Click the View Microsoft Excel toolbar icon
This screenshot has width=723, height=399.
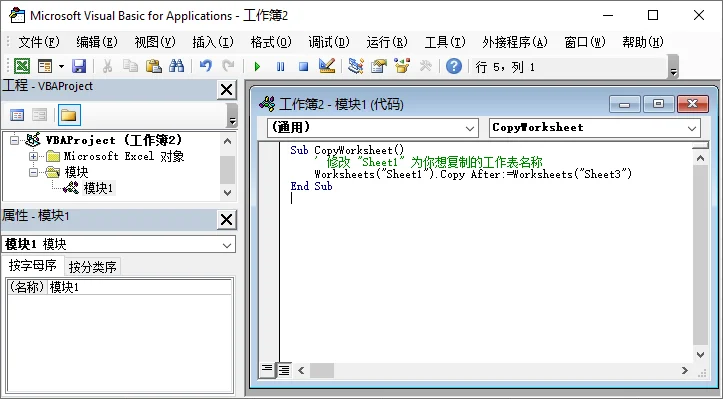[x=21, y=66]
